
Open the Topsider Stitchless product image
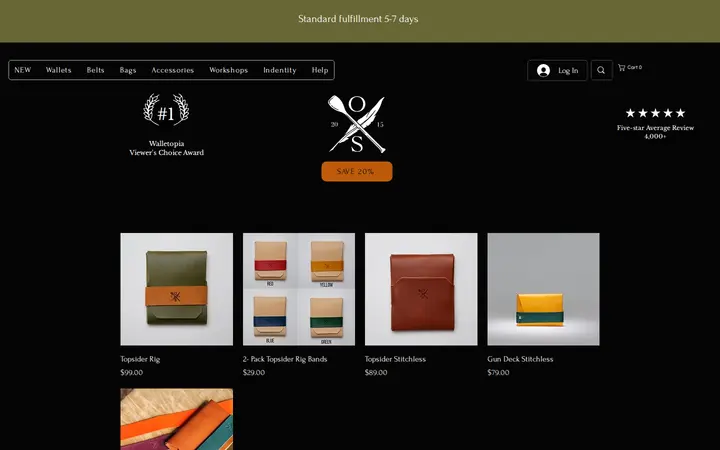(x=421, y=289)
